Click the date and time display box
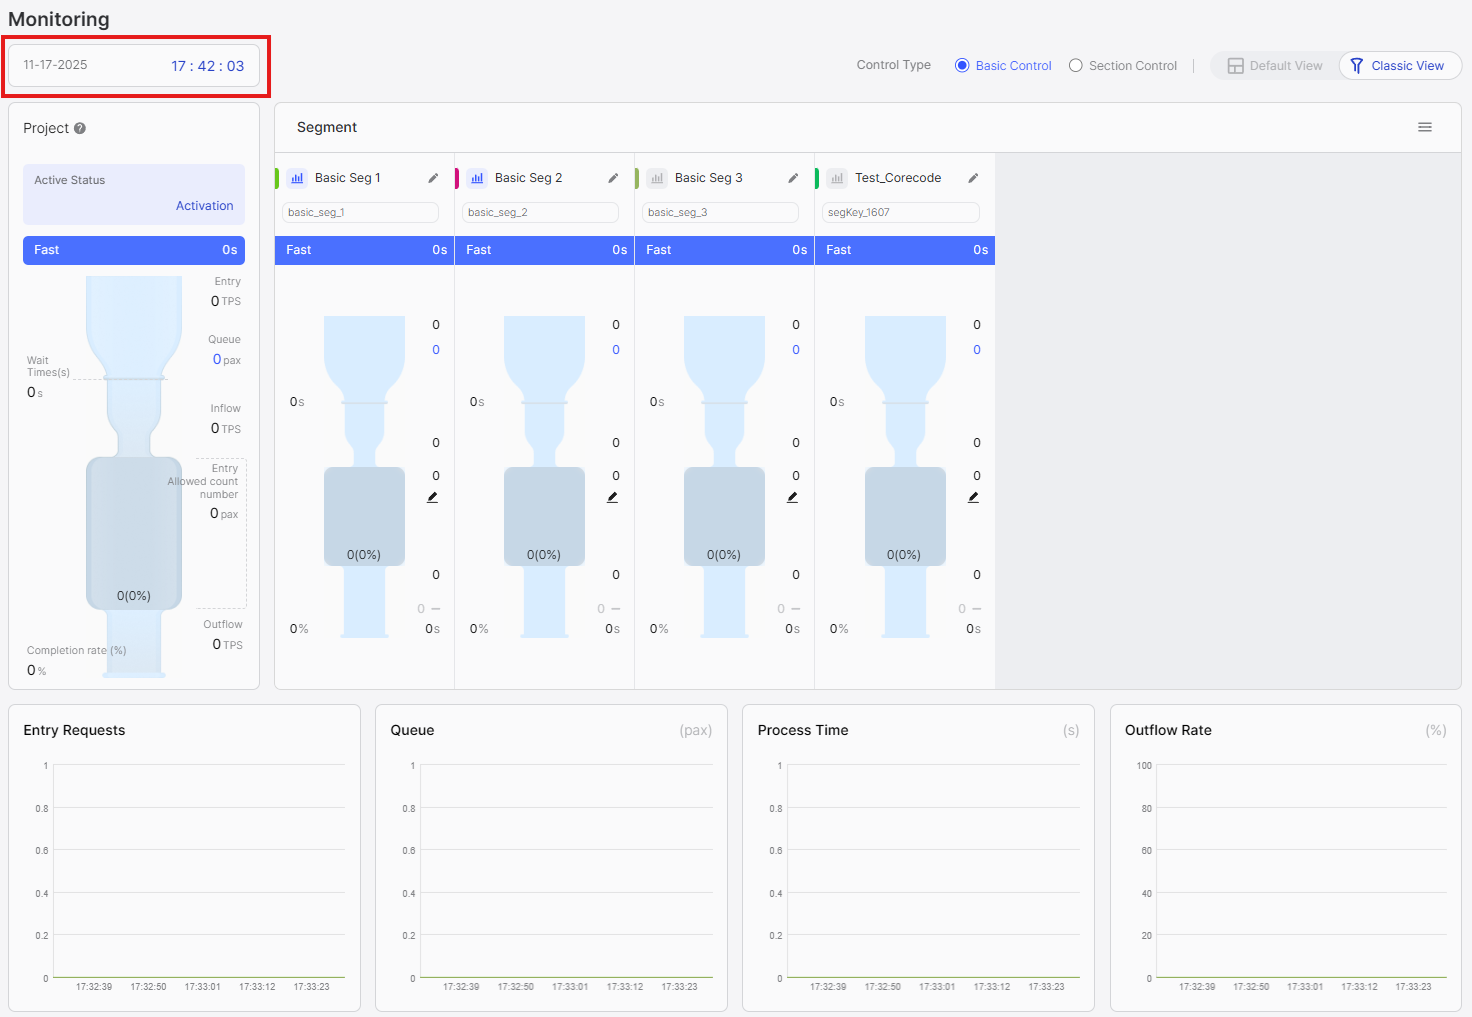This screenshot has height=1017, width=1472. pyautogui.click(x=134, y=66)
